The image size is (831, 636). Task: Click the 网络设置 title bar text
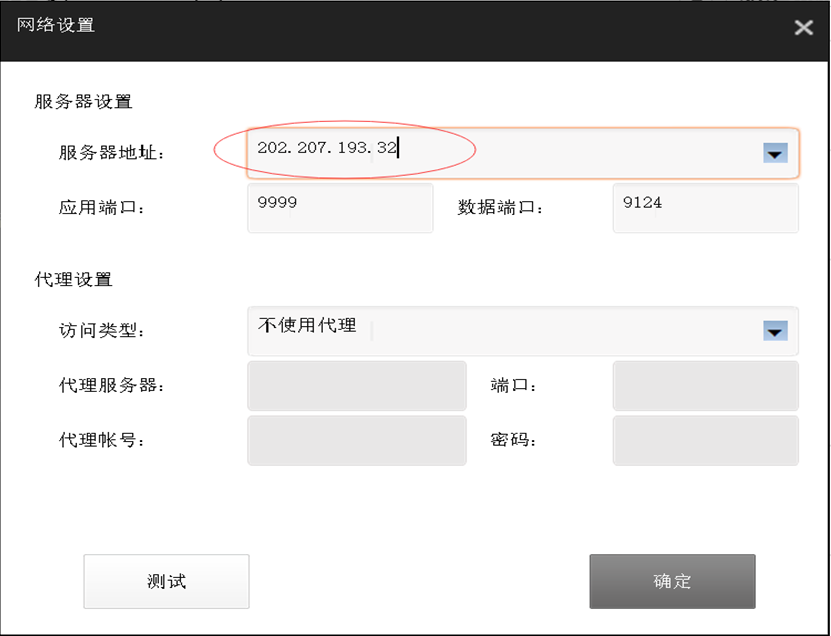[x=56, y=25]
